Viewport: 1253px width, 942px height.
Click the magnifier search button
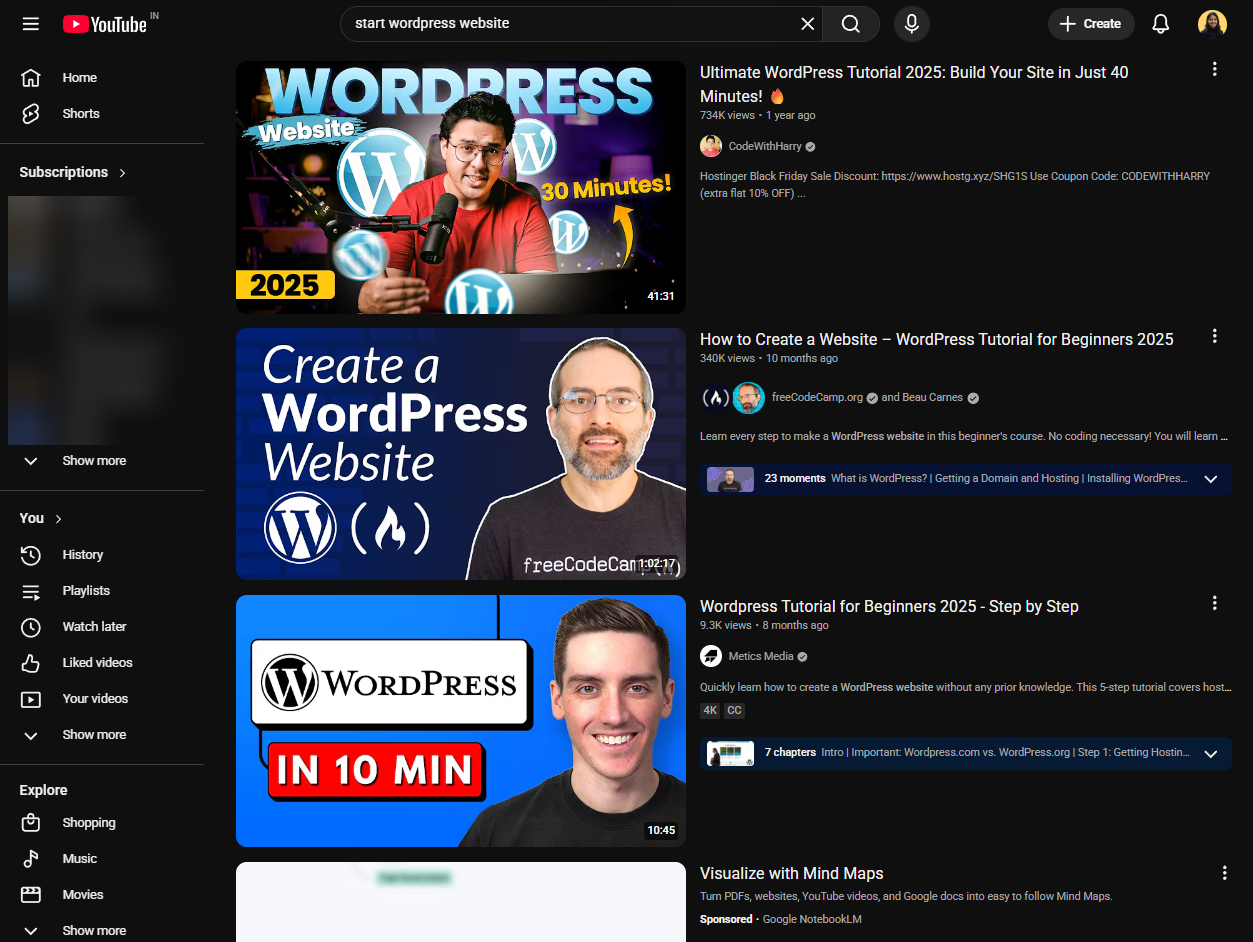click(x=850, y=24)
